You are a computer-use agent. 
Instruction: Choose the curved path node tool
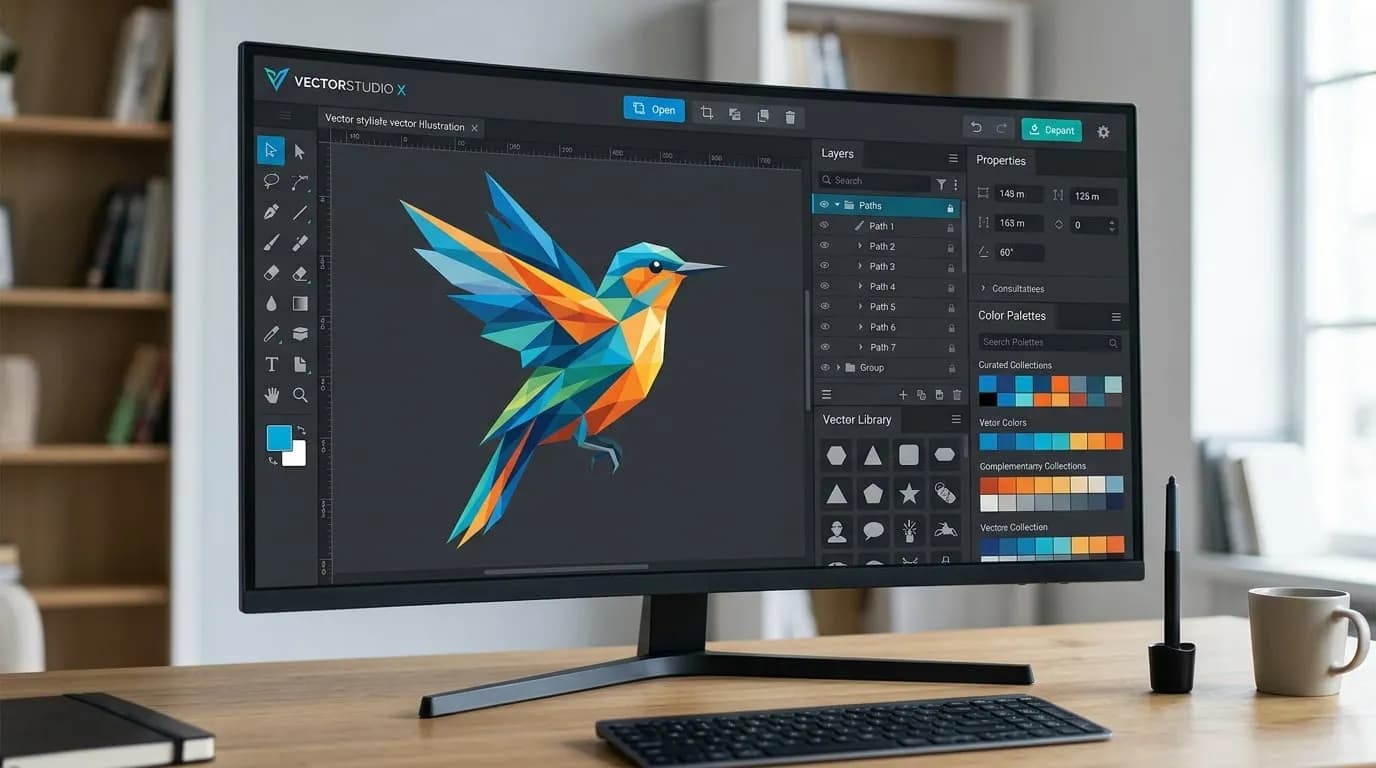[x=300, y=183]
